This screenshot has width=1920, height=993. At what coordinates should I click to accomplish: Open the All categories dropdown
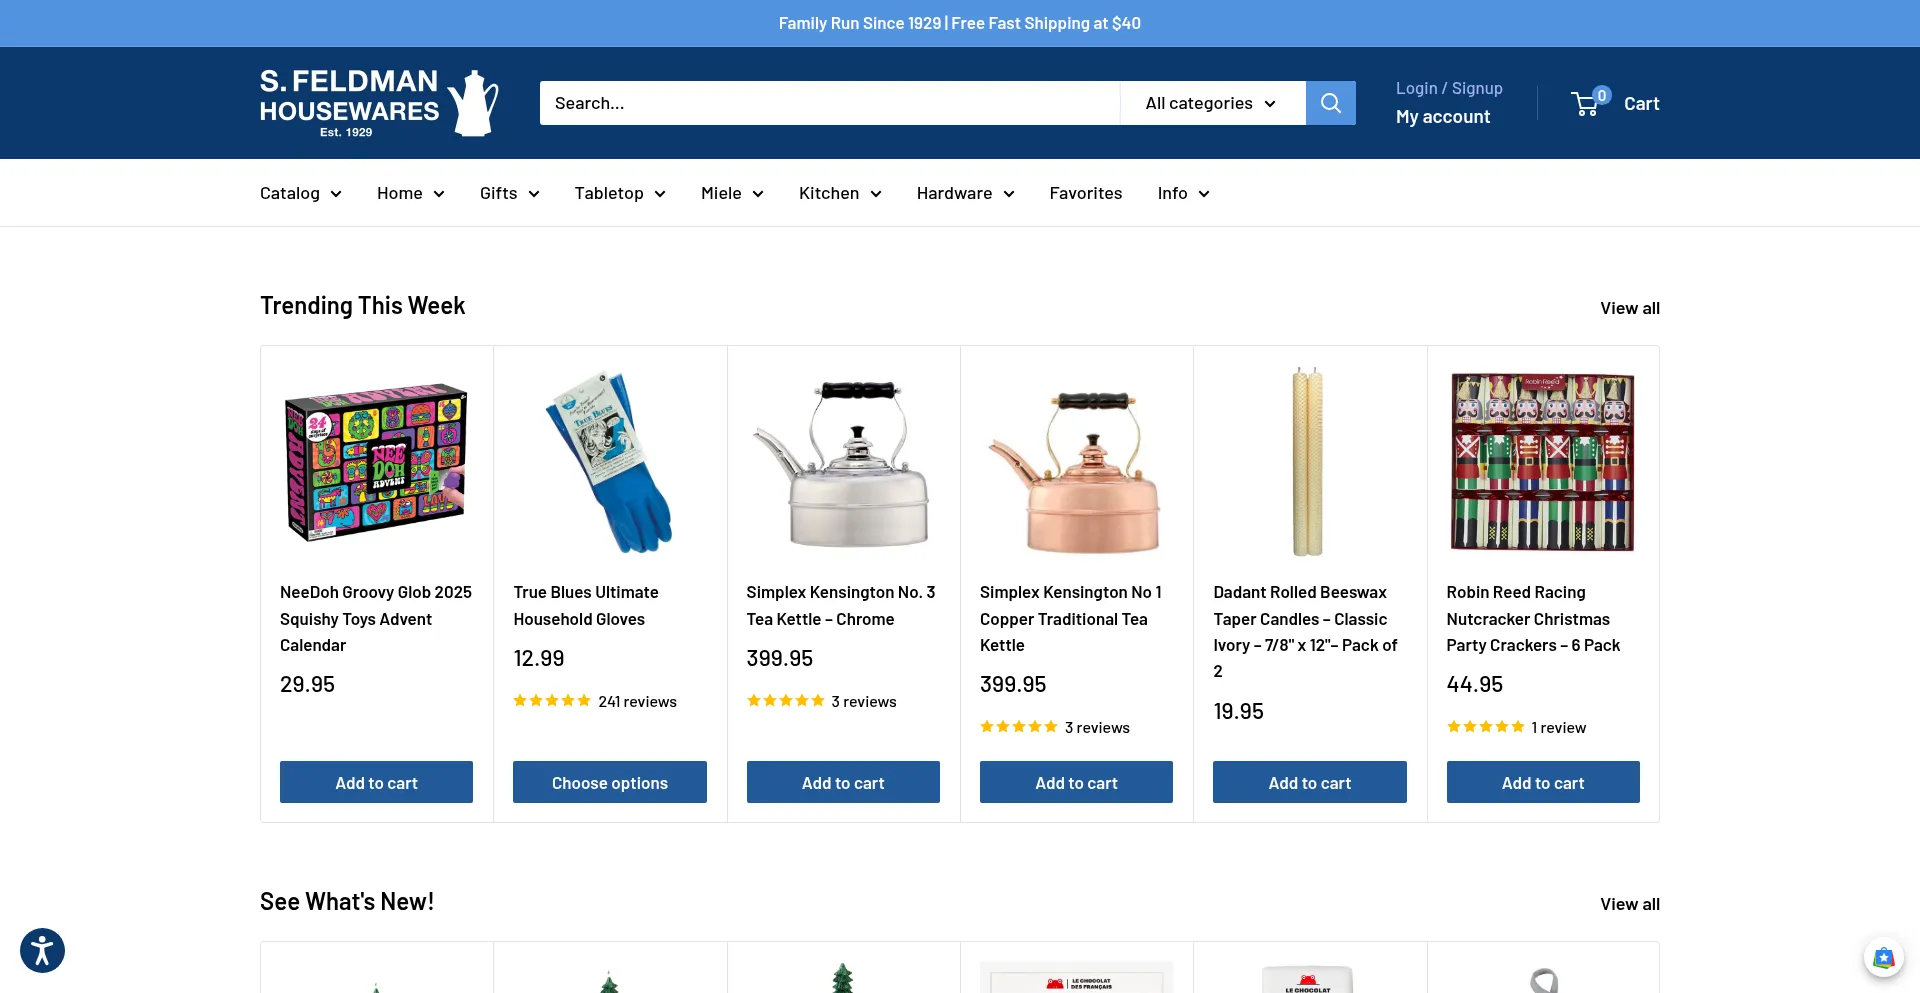pos(1211,103)
